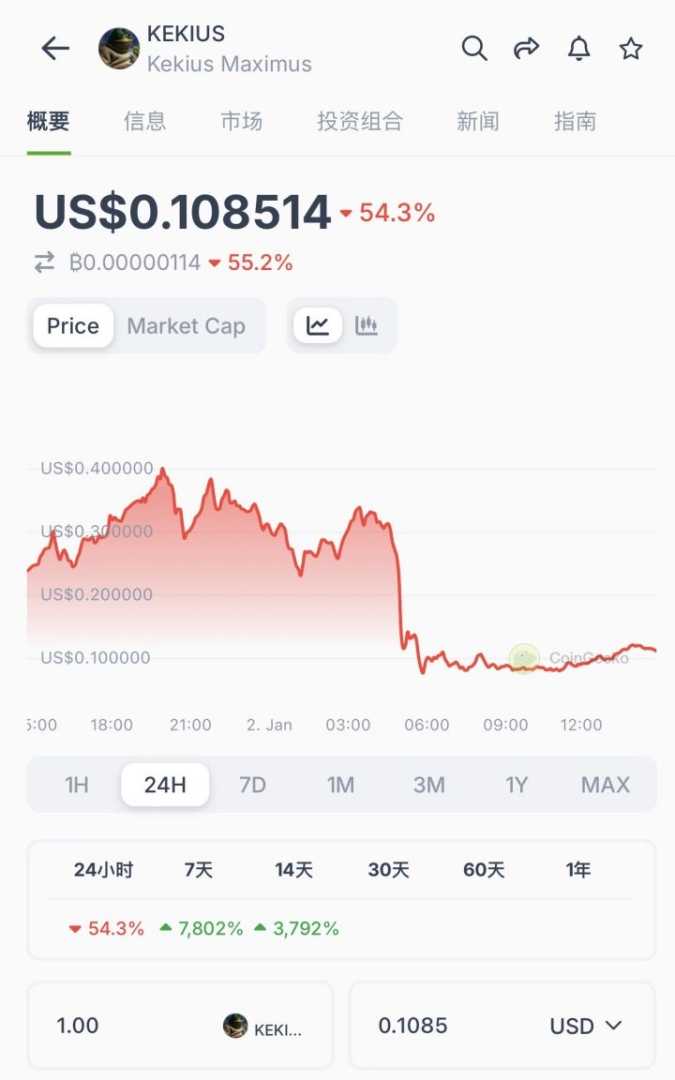Tap the share arrow icon
The image size is (675, 1080).
526,48
